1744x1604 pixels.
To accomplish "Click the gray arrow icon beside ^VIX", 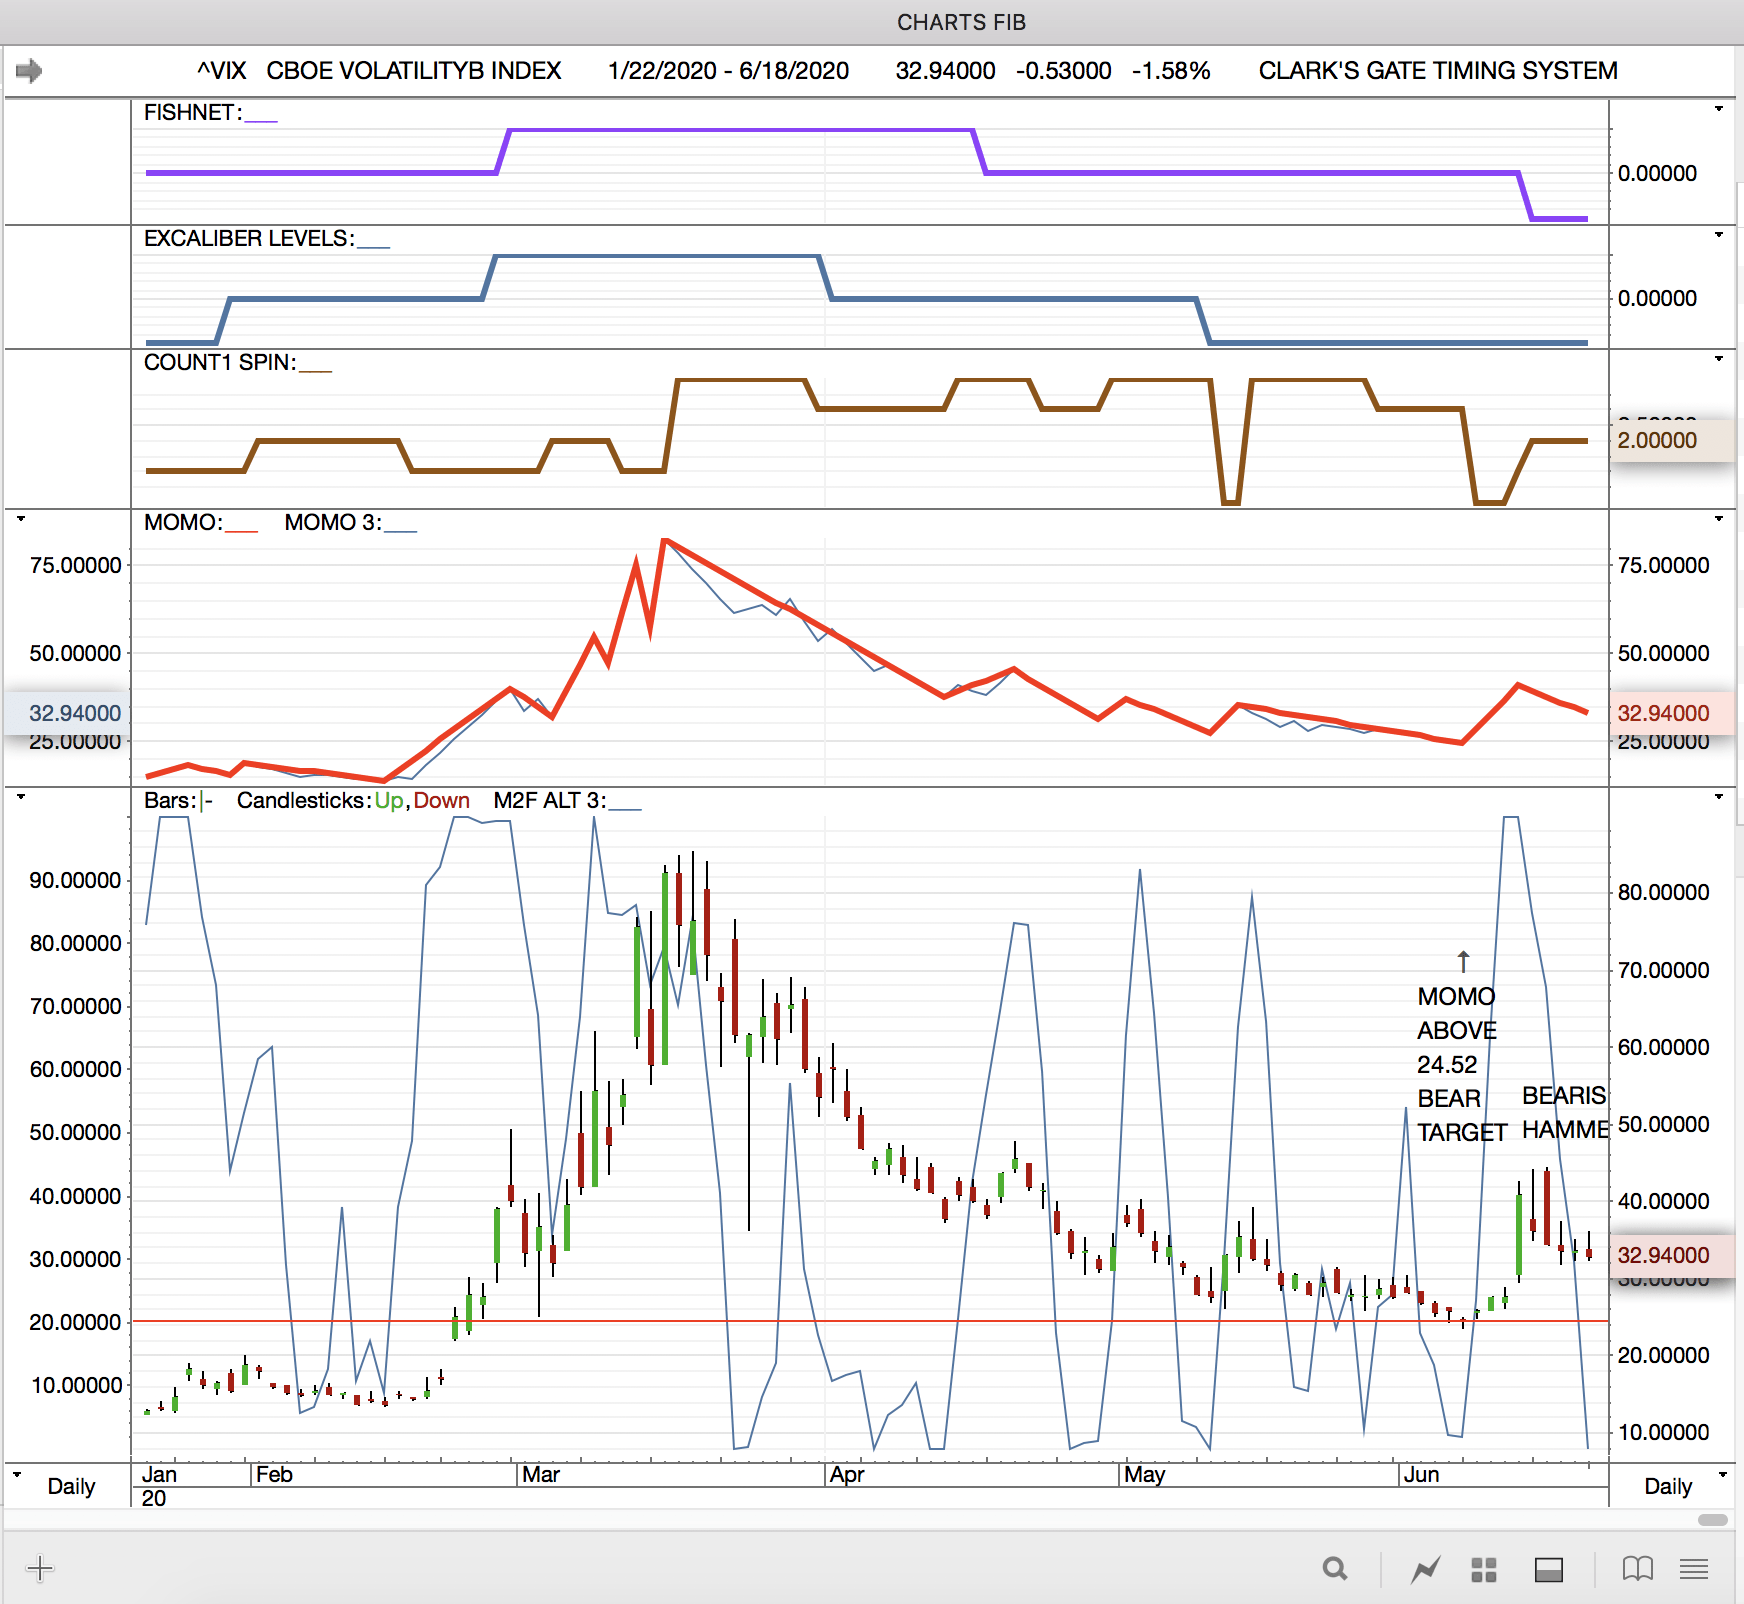I will (29, 71).
